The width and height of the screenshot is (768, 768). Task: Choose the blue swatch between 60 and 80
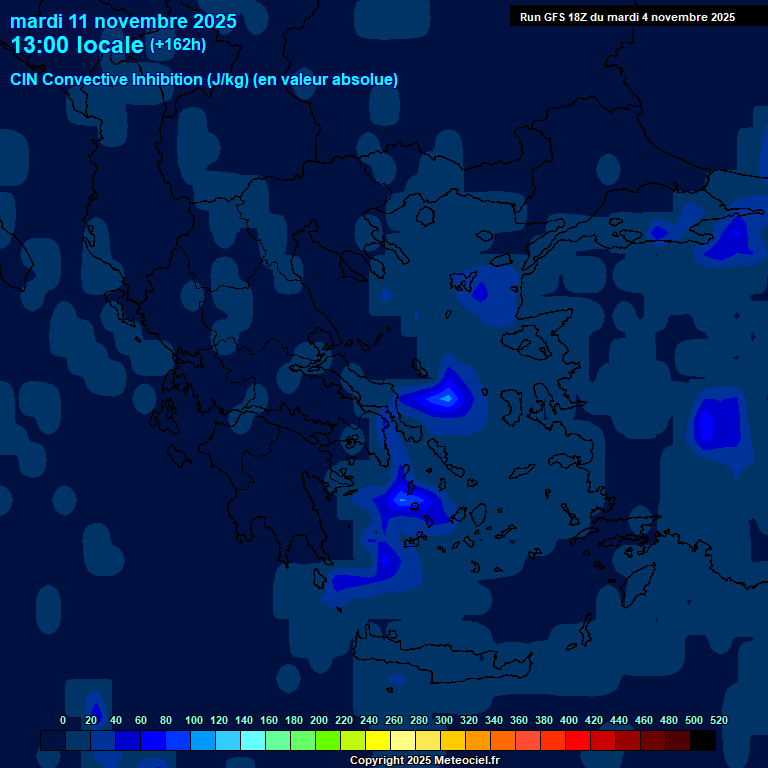click(x=153, y=740)
